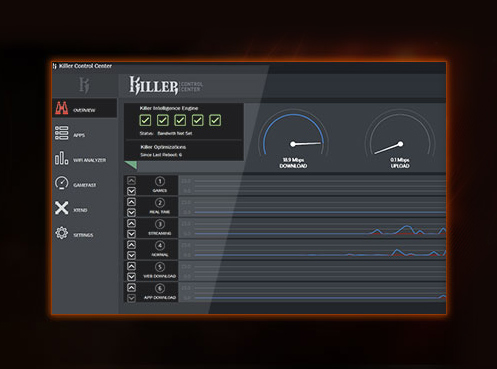Image resolution: width=497 pixels, height=369 pixels.
Task: Click the Normal bandwidth graph
Action: 313,249
